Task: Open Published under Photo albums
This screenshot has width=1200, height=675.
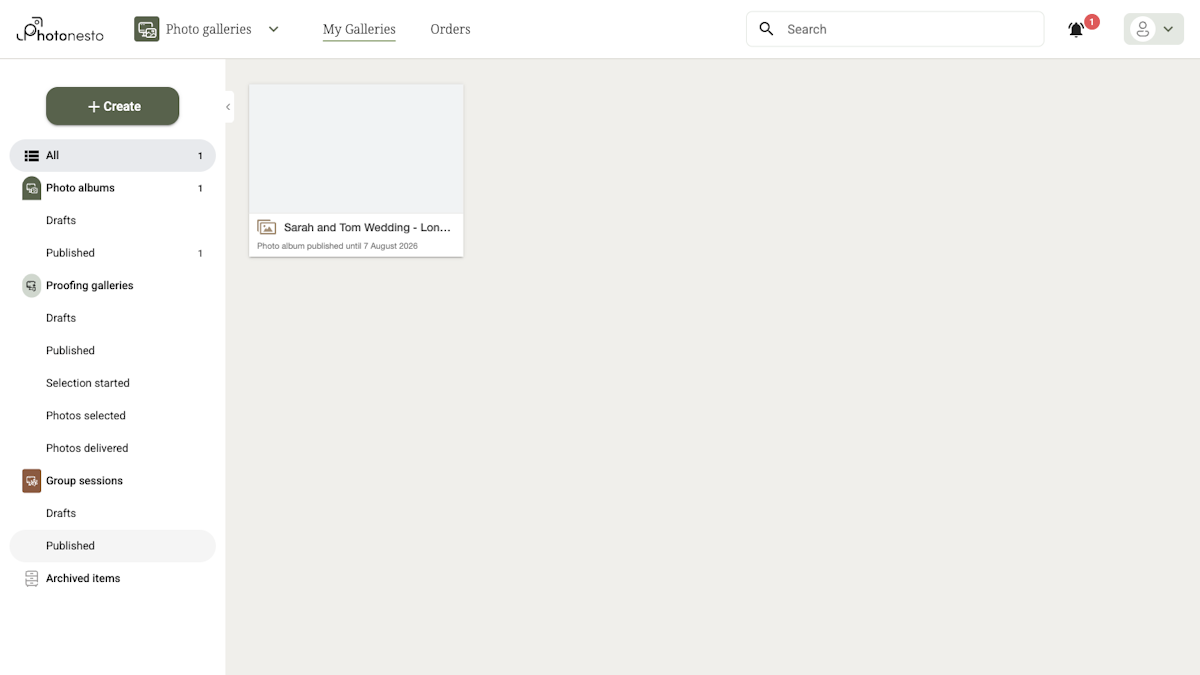Action: pos(113,253)
